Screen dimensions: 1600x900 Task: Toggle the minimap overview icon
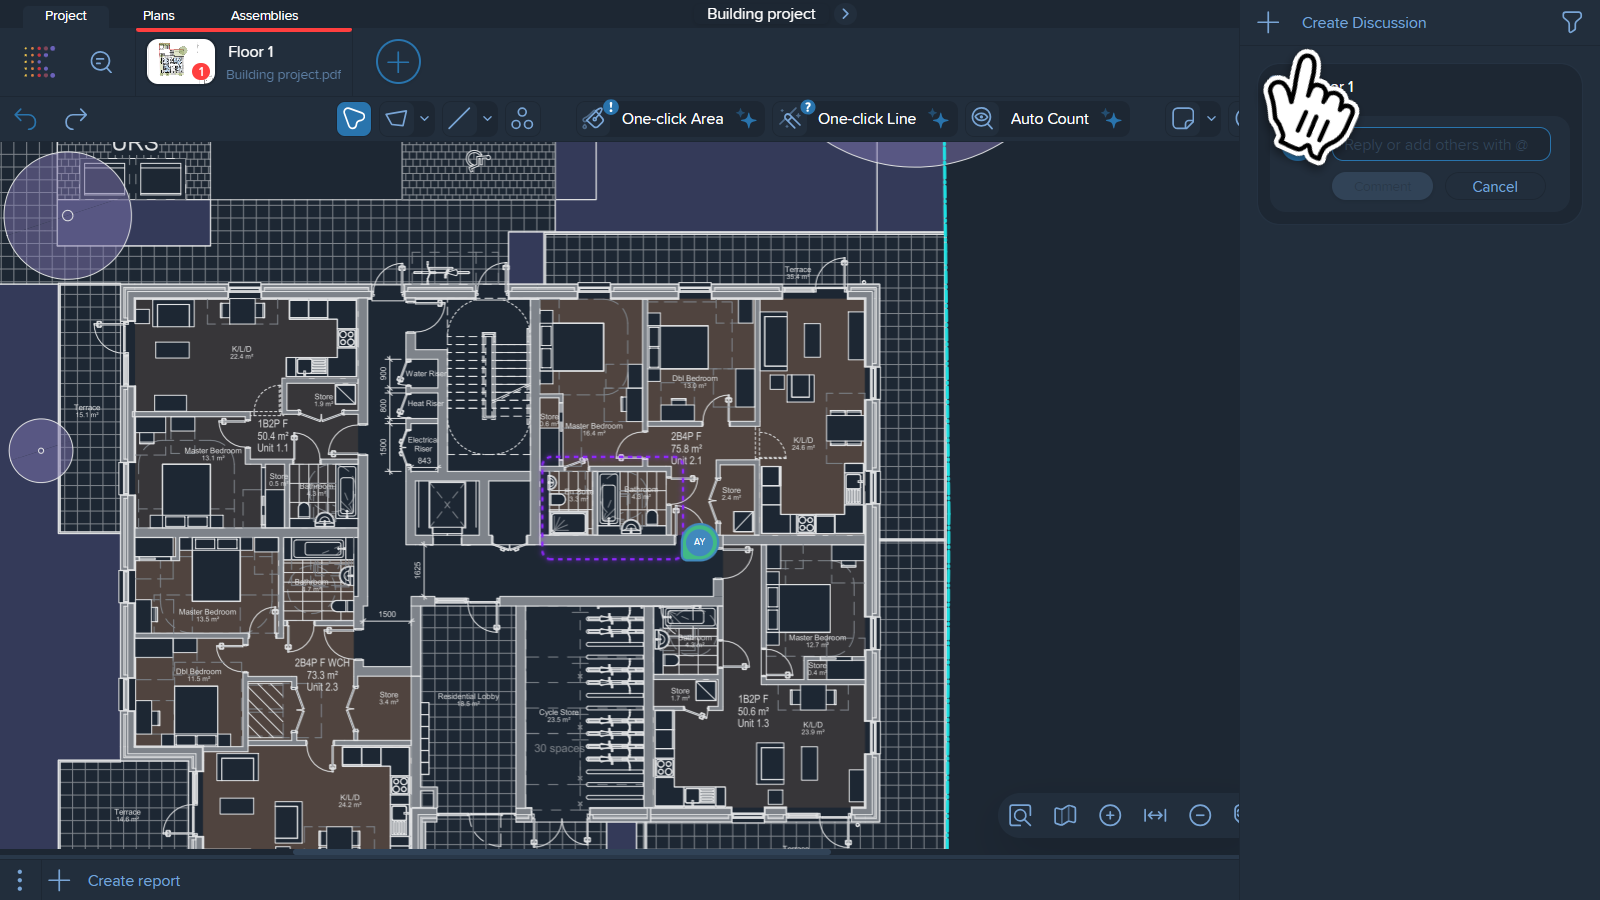pos(1065,816)
